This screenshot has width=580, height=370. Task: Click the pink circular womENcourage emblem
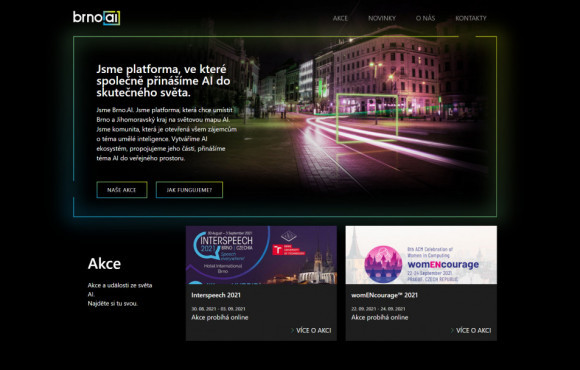point(383,264)
